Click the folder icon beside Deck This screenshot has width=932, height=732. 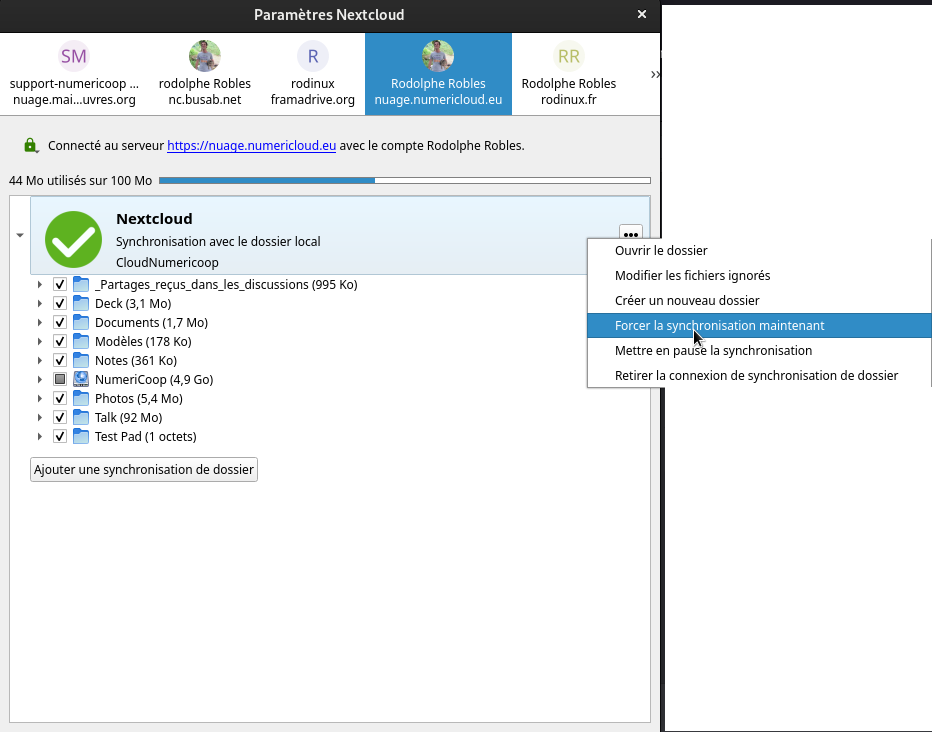(81, 304)
